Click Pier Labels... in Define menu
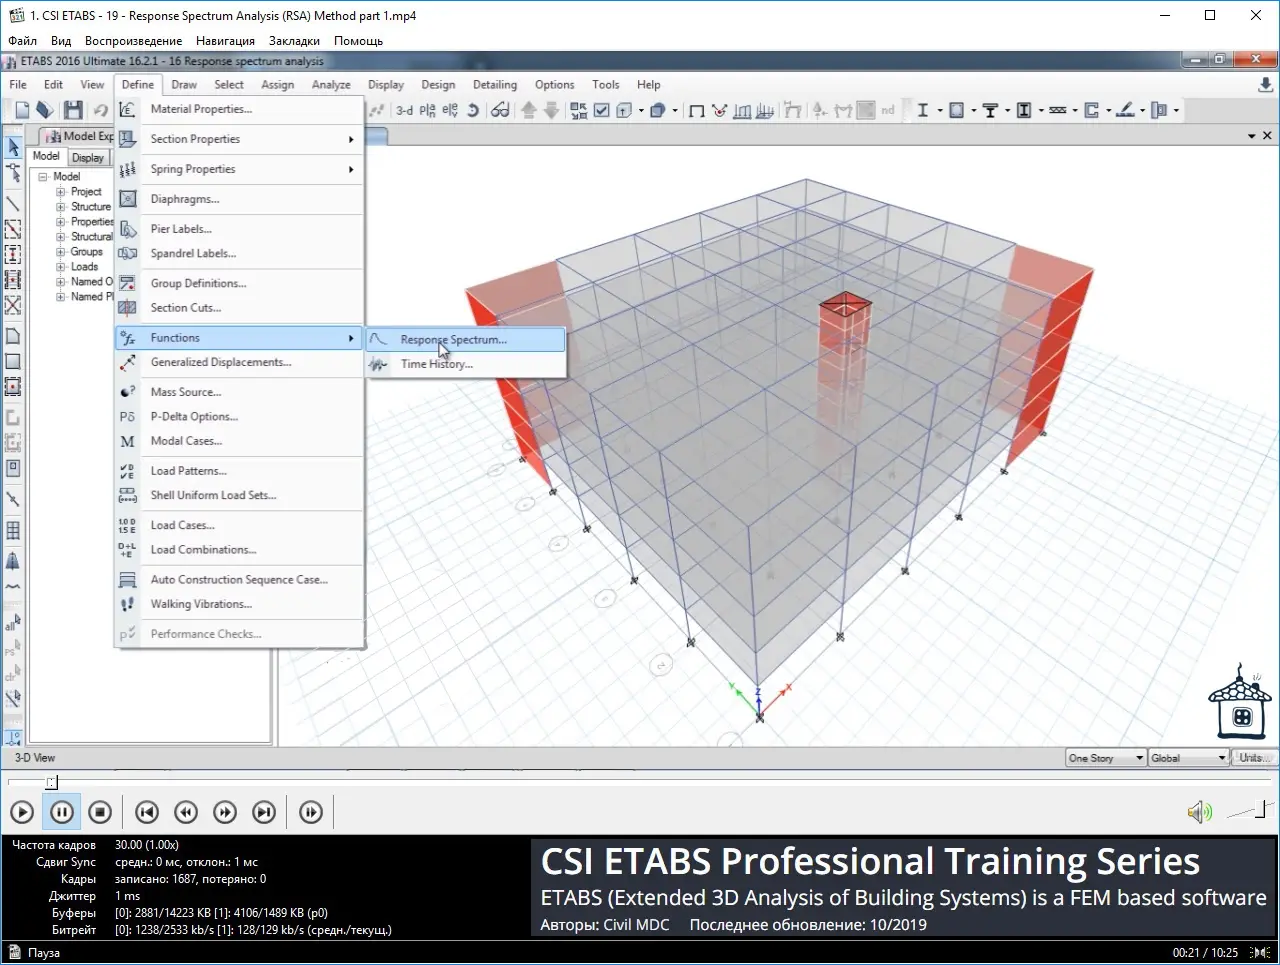The width and height of the screenshot is (1280, 965). point(239,229)
